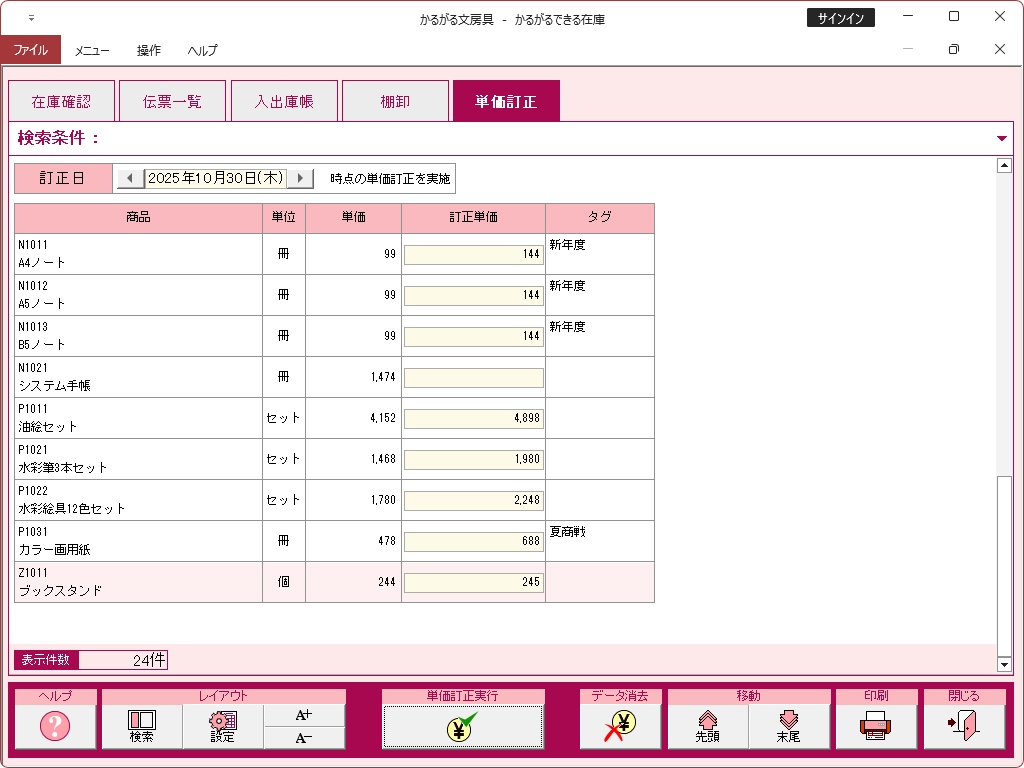
Task: Jump to first record with 先頭 icon
Action: [x=708, y=726]
